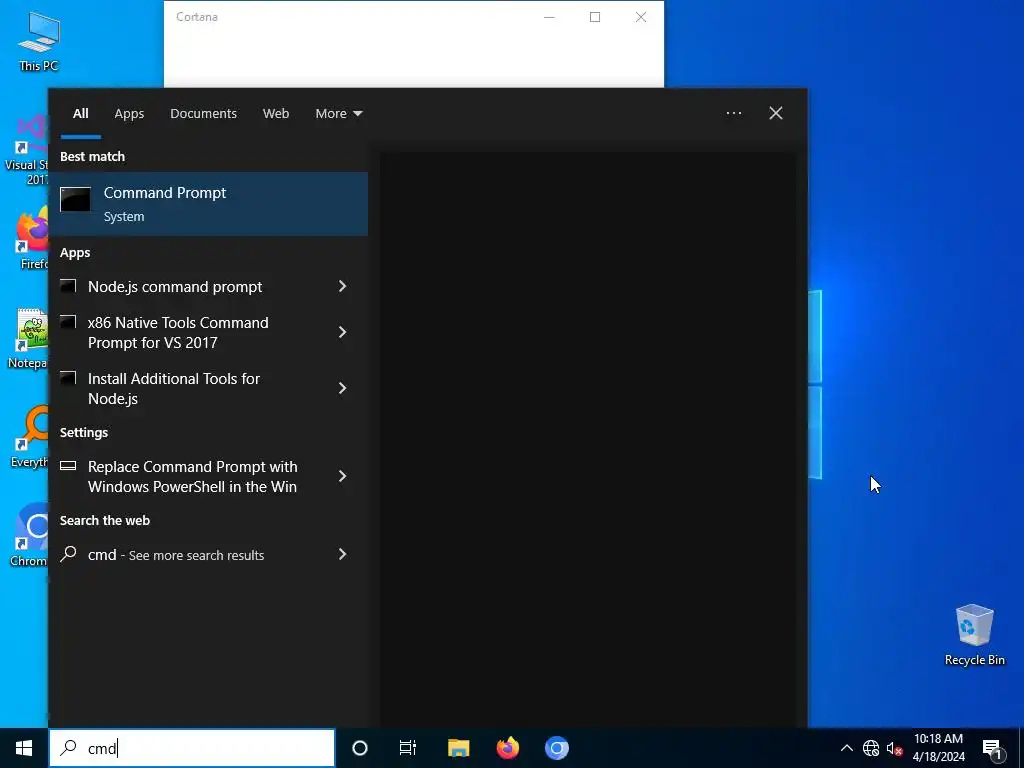Expand Node.js command prompt details arrow

click(342, 286)
